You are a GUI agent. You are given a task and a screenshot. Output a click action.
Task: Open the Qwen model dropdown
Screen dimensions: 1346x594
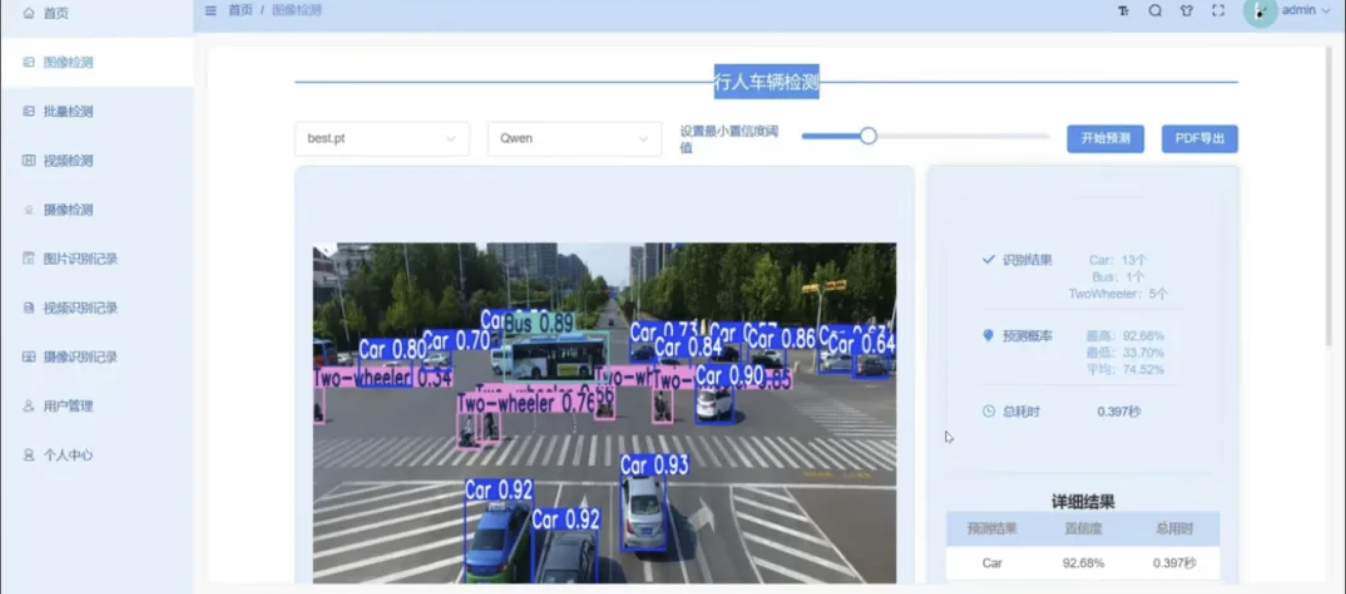[x=574, y=139]
